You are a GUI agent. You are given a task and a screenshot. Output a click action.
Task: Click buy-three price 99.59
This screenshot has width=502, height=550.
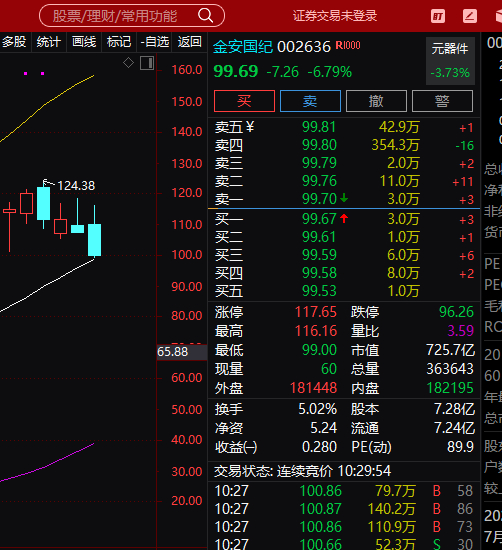tap(319, 255)
